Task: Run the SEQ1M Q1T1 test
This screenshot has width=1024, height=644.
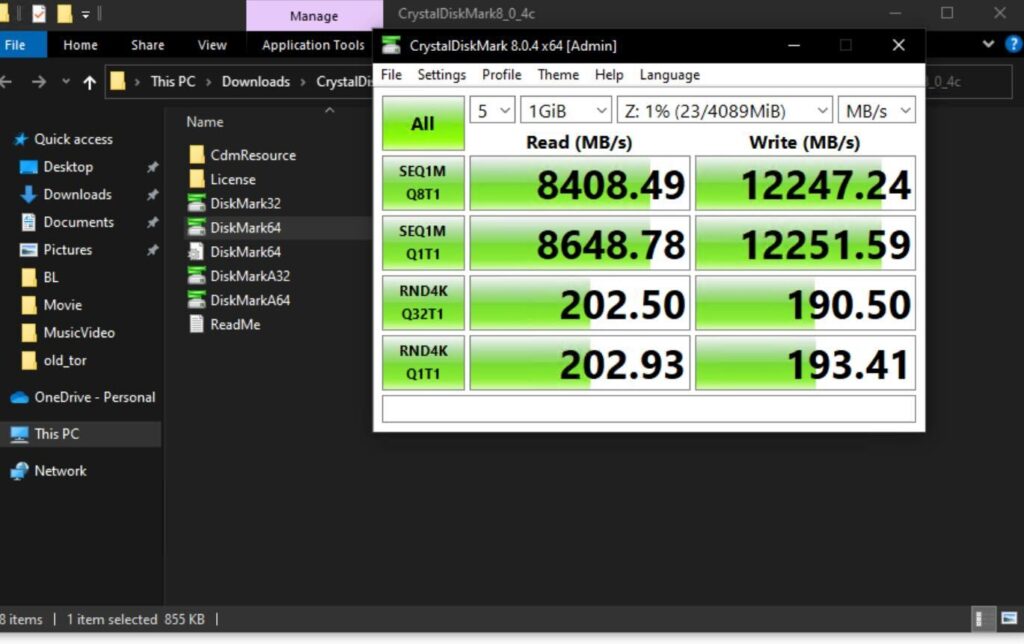Action: coord(423,243)
